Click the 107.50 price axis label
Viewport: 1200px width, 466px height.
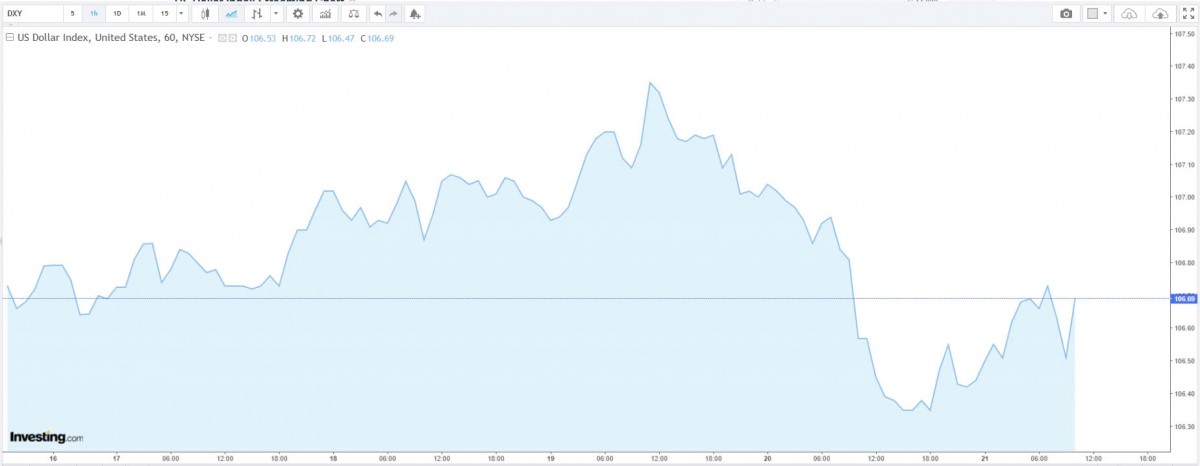tap(1184, 33)
